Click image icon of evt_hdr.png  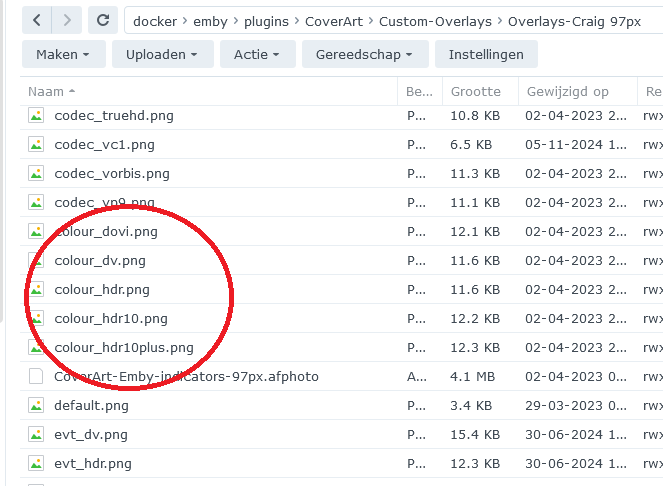pyautogui.click(x=36, y=463)
